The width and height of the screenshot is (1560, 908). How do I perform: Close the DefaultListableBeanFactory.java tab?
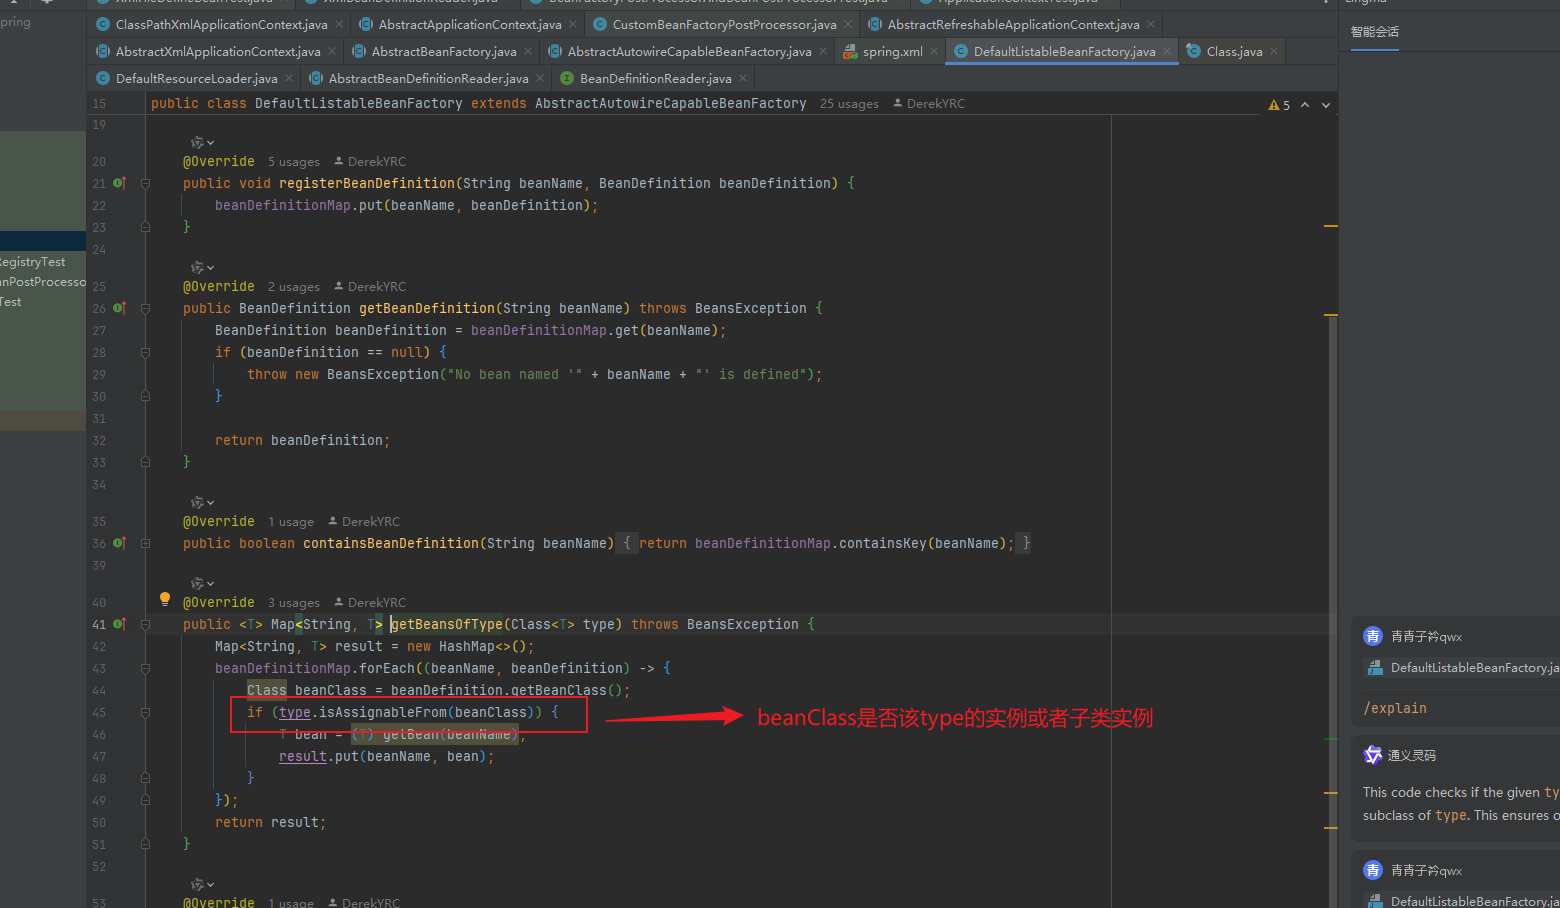coord(1167,51)
